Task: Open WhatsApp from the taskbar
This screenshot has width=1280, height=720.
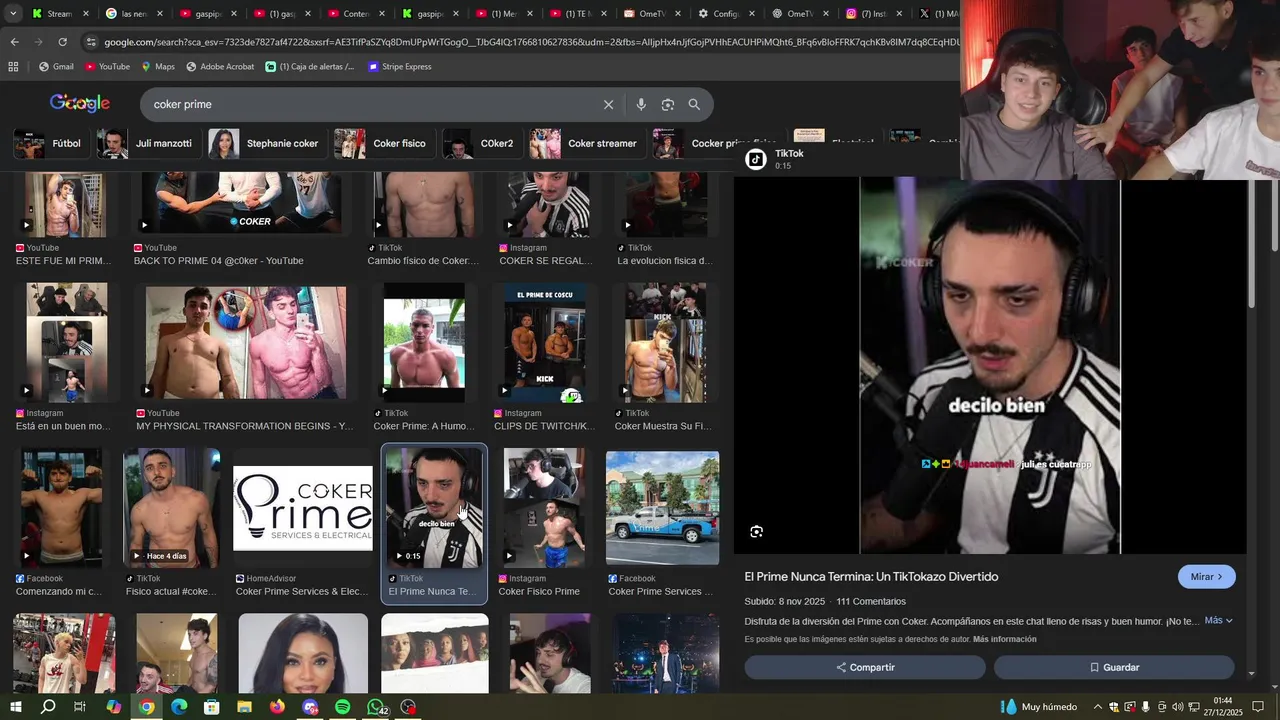Action: pyautogui.click(x=376, y=707)
